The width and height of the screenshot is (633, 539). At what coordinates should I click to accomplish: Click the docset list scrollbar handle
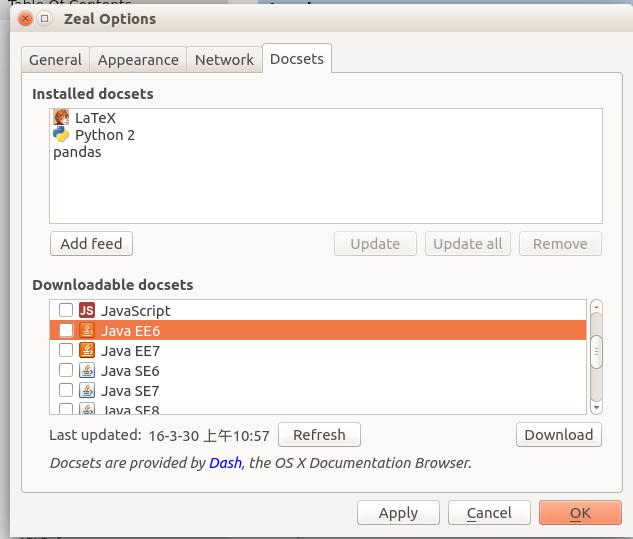[x=596, y=352]
